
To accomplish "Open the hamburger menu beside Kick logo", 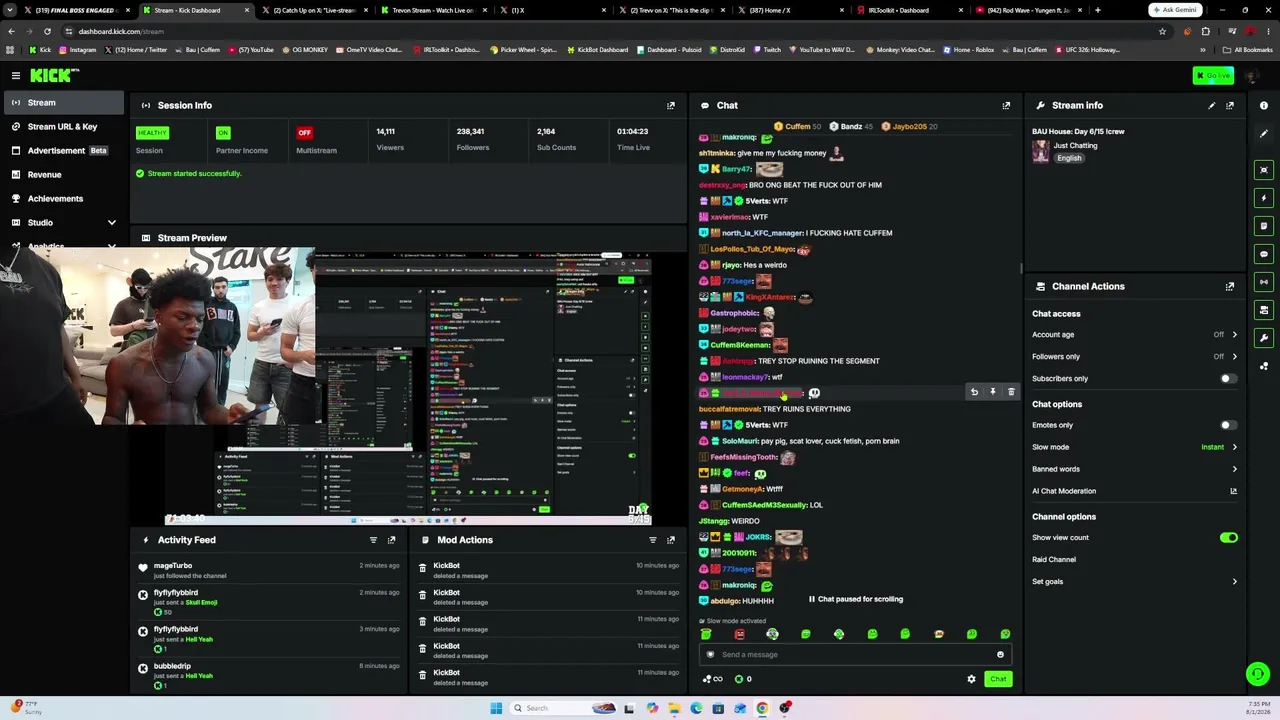I will (x=16, y=75).
